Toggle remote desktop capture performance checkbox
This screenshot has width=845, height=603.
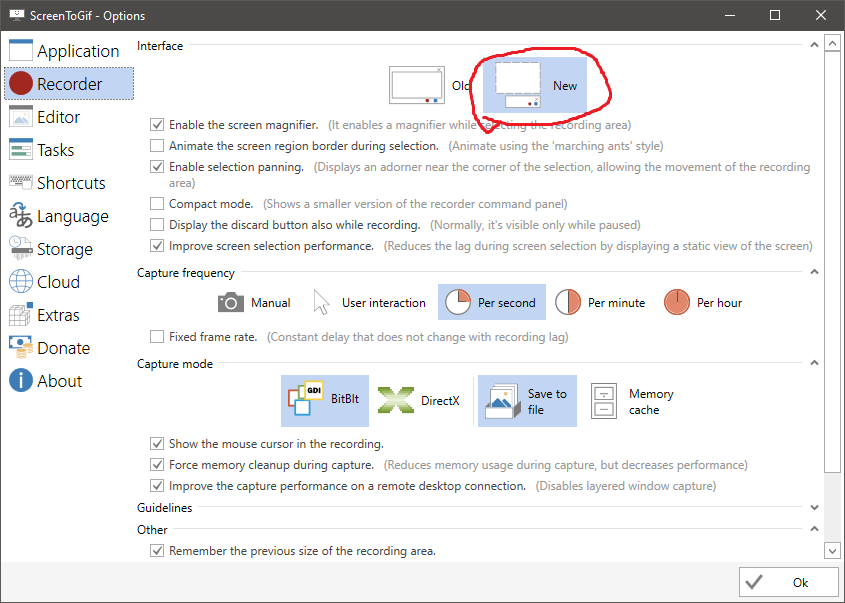point(157,486)
